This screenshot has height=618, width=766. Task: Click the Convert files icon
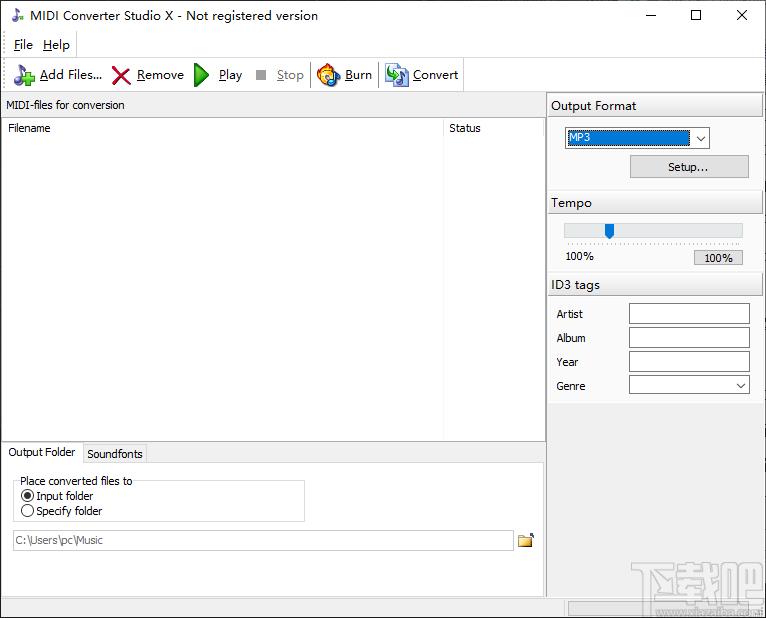397,75
